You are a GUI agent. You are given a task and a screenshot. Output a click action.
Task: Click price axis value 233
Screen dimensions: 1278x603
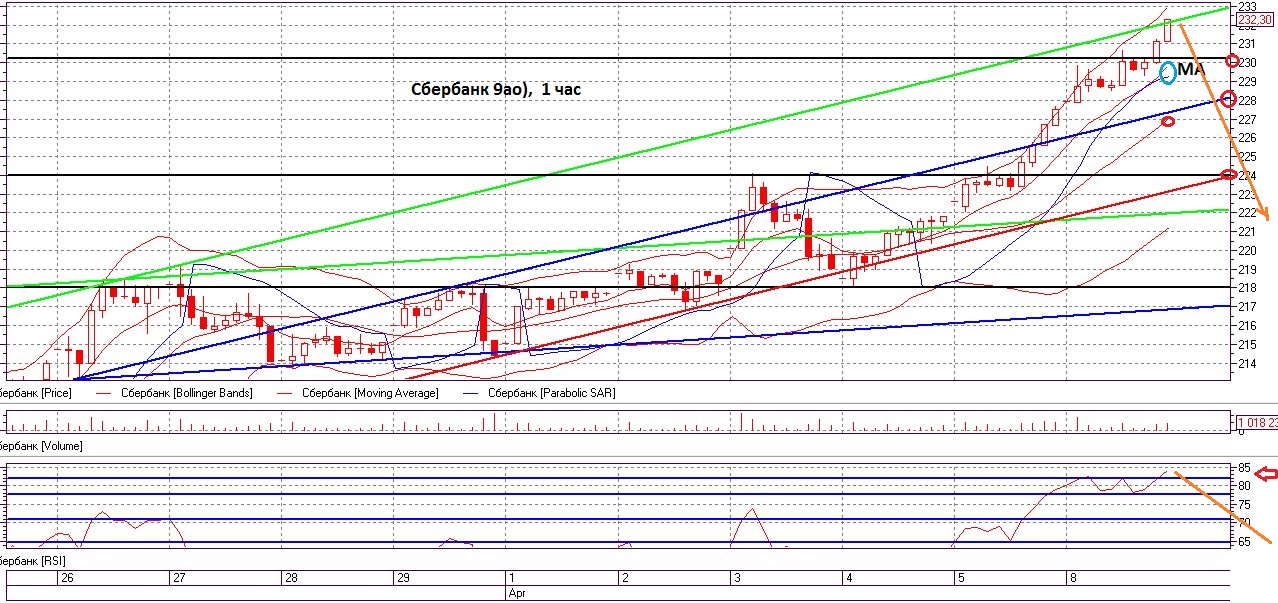(x=1247, y=6)
